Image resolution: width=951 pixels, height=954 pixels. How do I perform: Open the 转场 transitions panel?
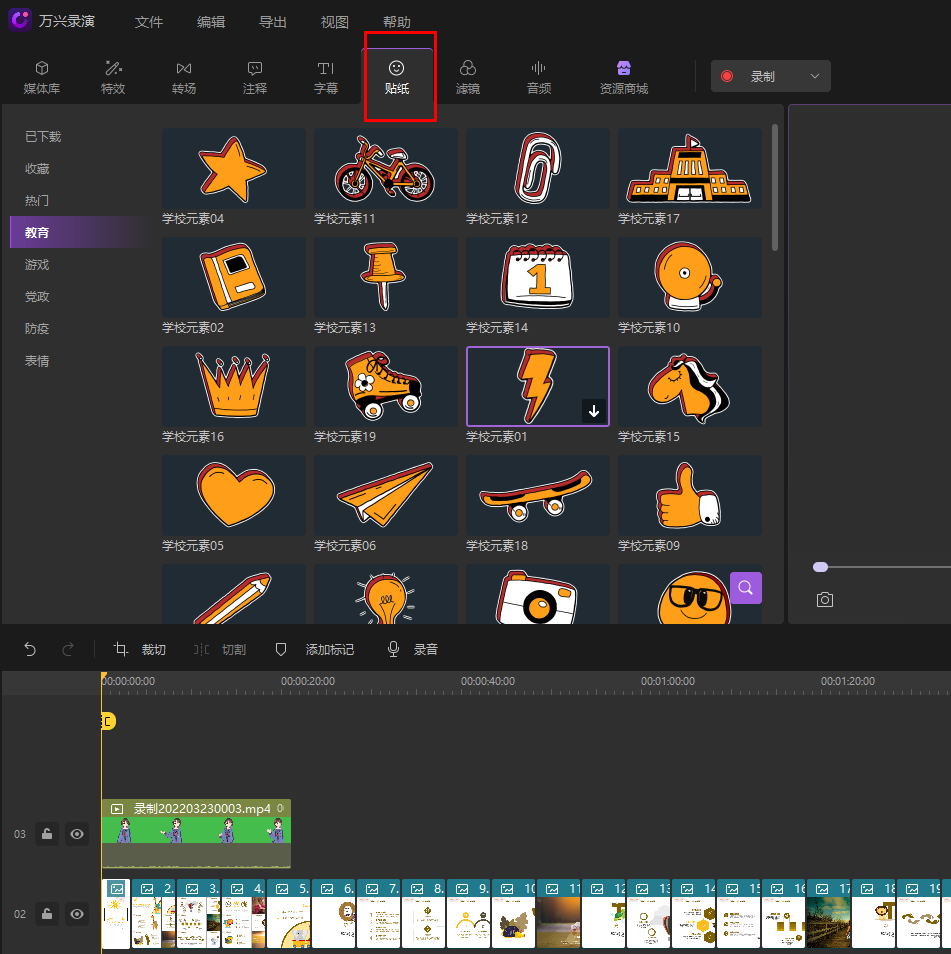(x=184, y=77)
